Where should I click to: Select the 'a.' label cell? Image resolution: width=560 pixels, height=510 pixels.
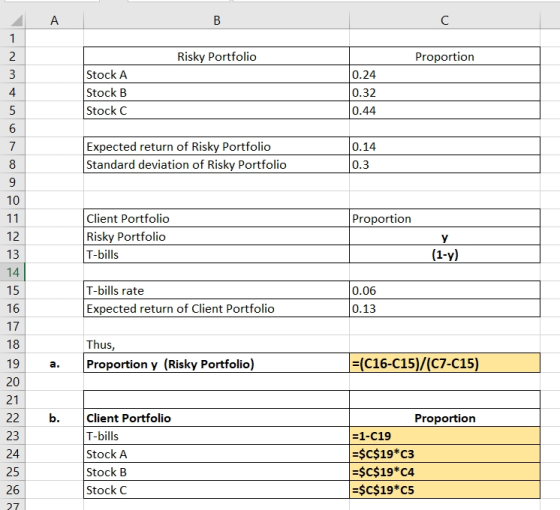pyautogui.click(x=54, y=363)
